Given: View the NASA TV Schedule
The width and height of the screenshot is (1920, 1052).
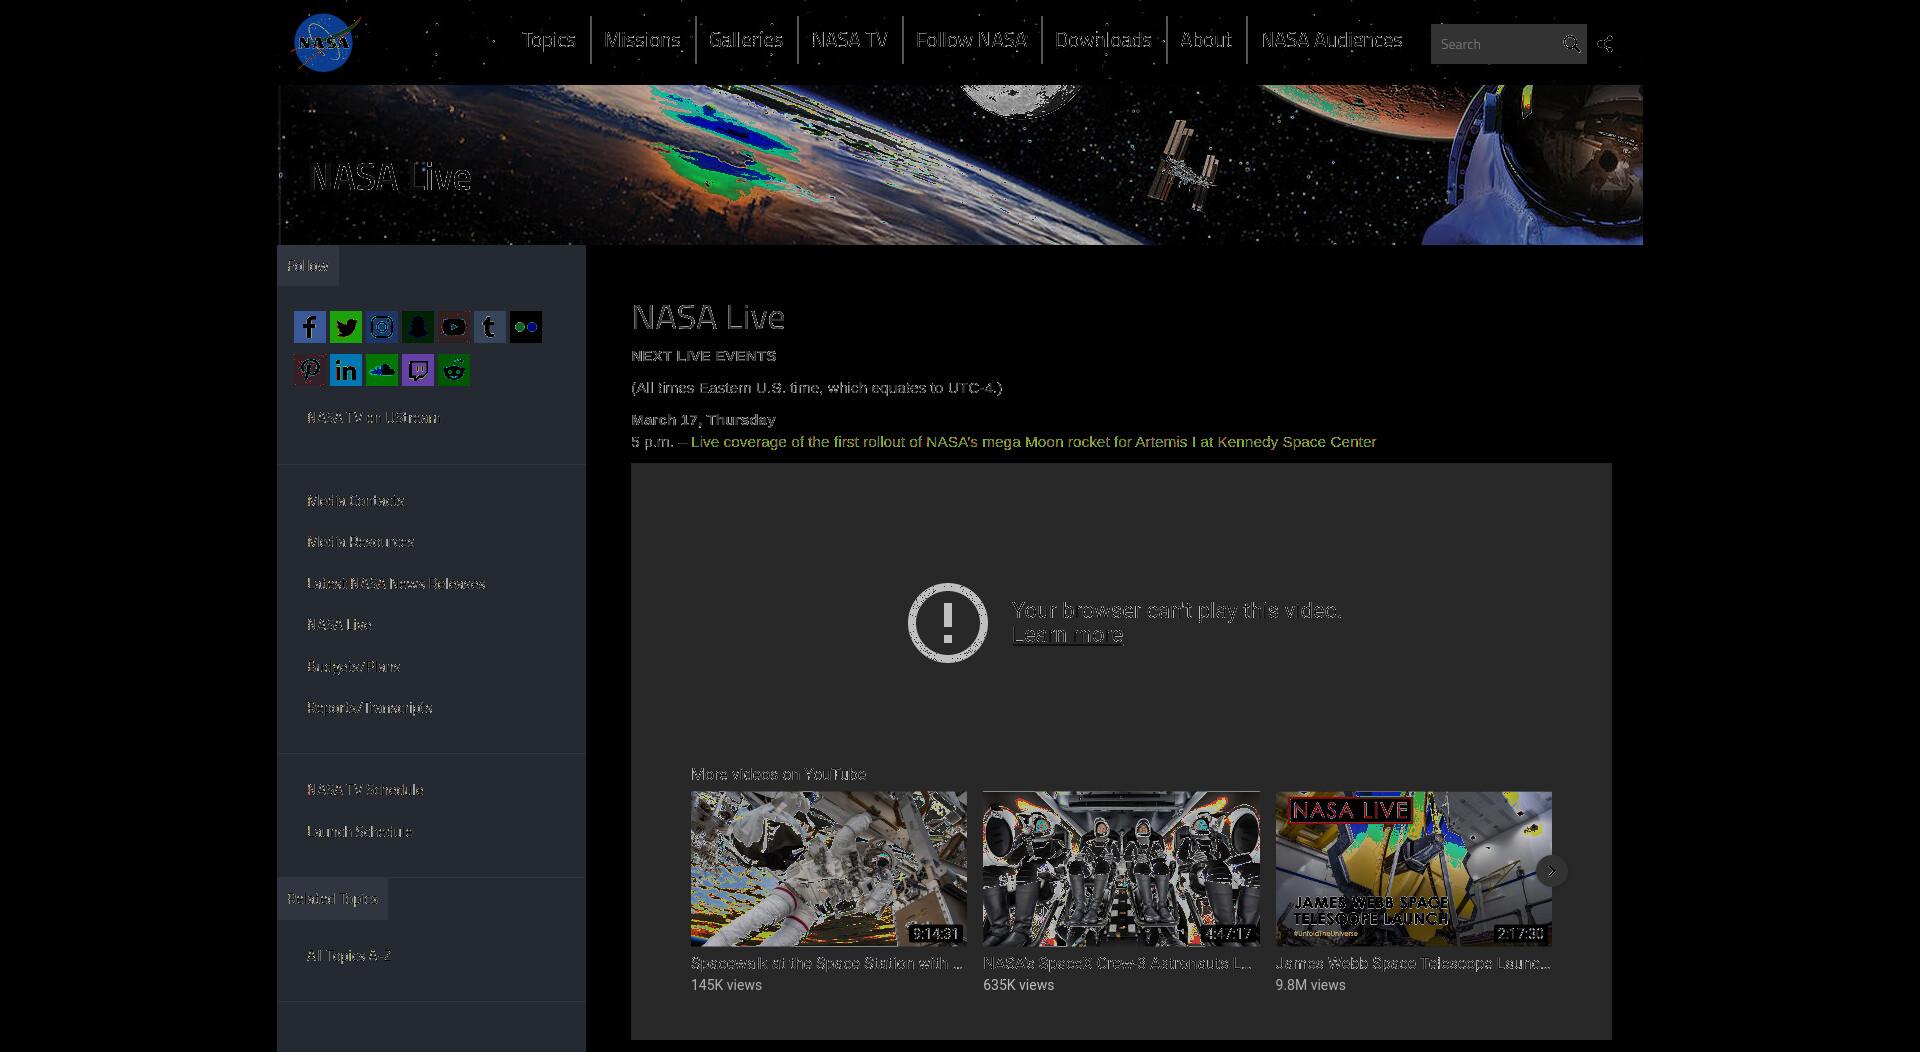Looking at the screenshot, I should [365, 790].
